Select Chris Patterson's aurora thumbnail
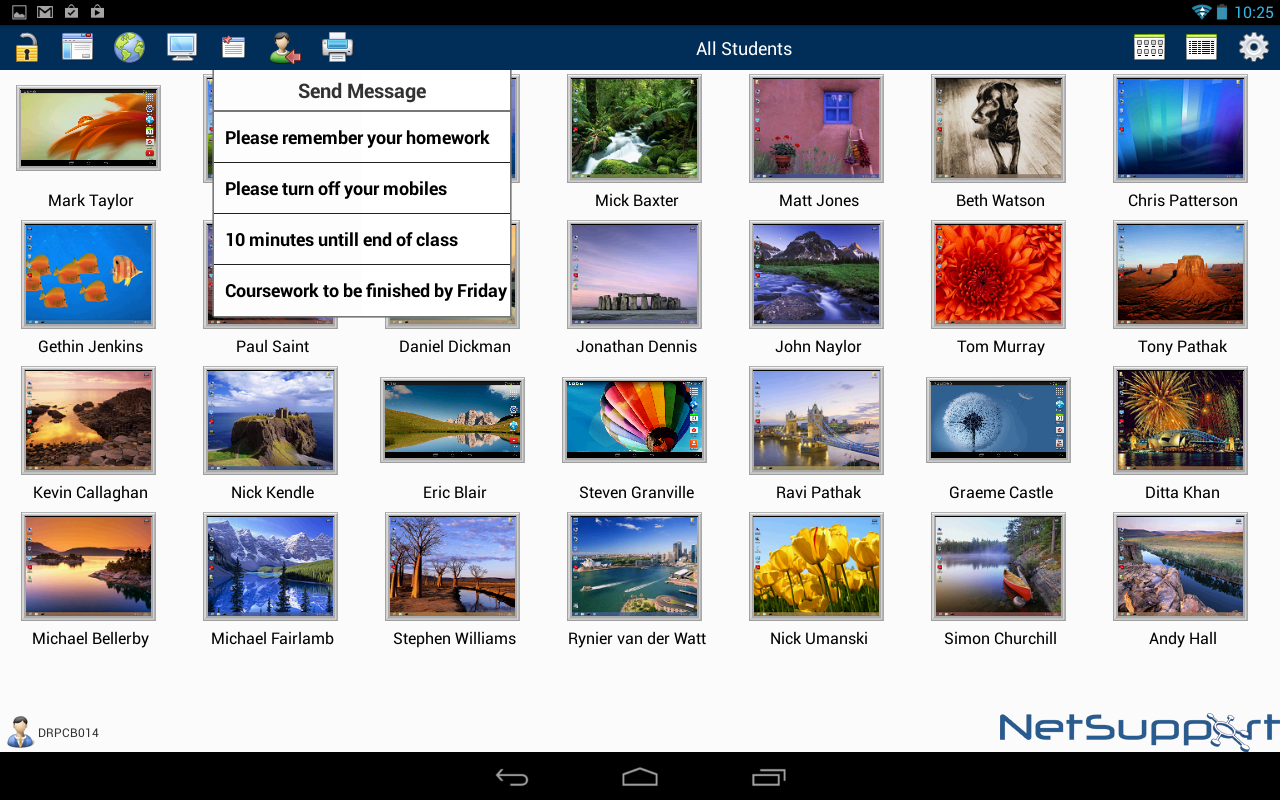Screen dimensions: 1280x800 [x=1181, y=128]
